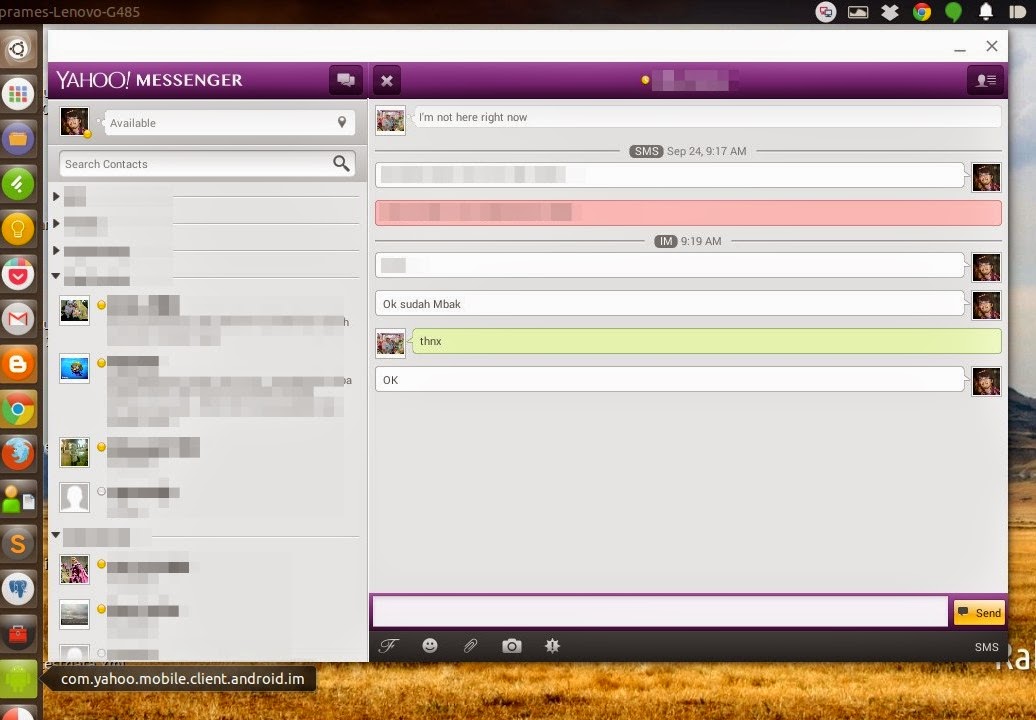Open Dropbox indicator in top panel
Viewport: 1036px width, 720px height.
[x=890, y=12]
